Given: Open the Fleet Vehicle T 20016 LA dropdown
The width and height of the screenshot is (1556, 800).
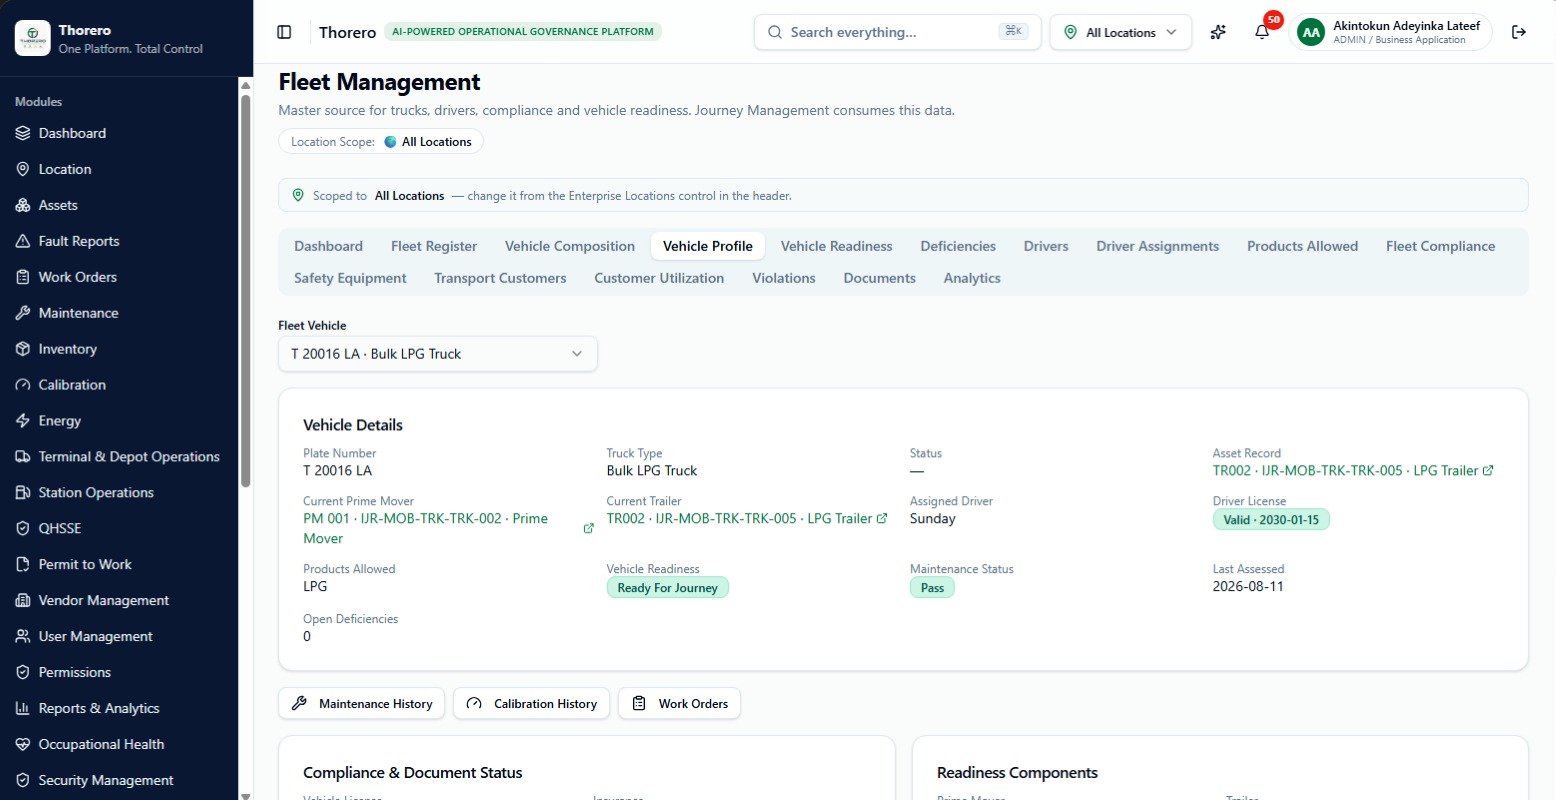Looking at the screenshot, I should tap(438, 354).
